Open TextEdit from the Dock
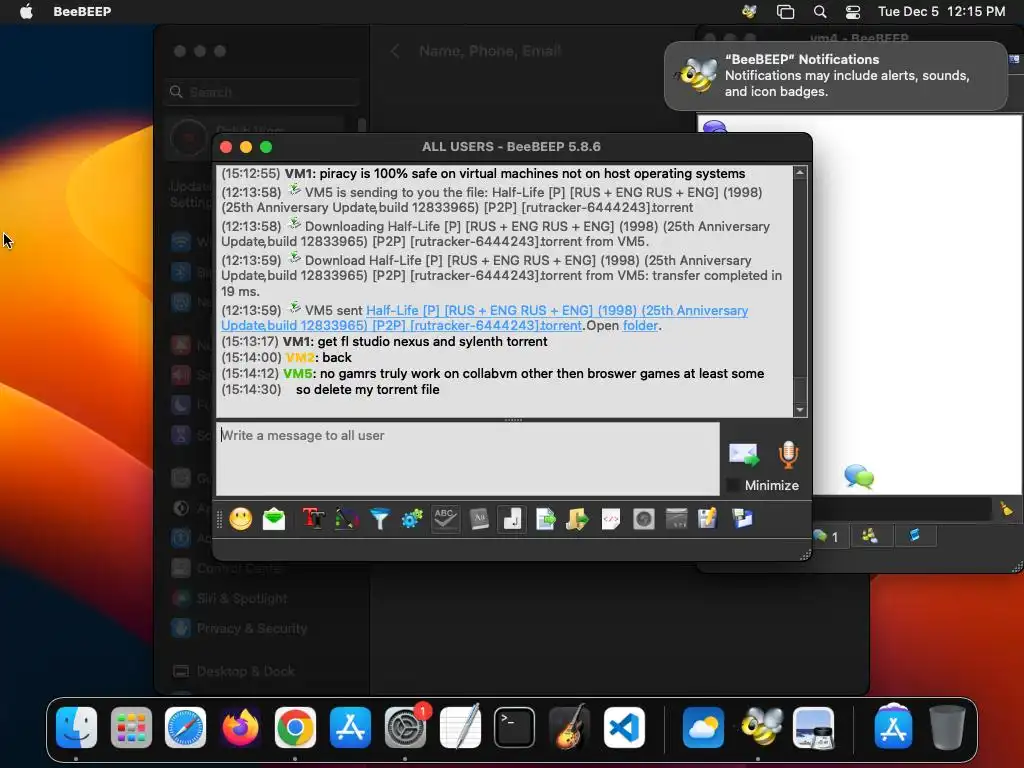This screenshot has width=1024, height=768. pyautogui.click(x=460, y=728)
